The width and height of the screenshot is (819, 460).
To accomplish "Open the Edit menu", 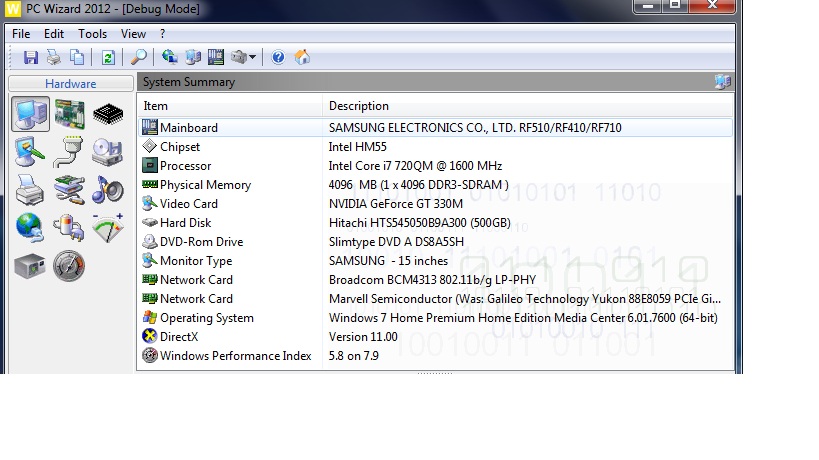I will coord(54,34).
